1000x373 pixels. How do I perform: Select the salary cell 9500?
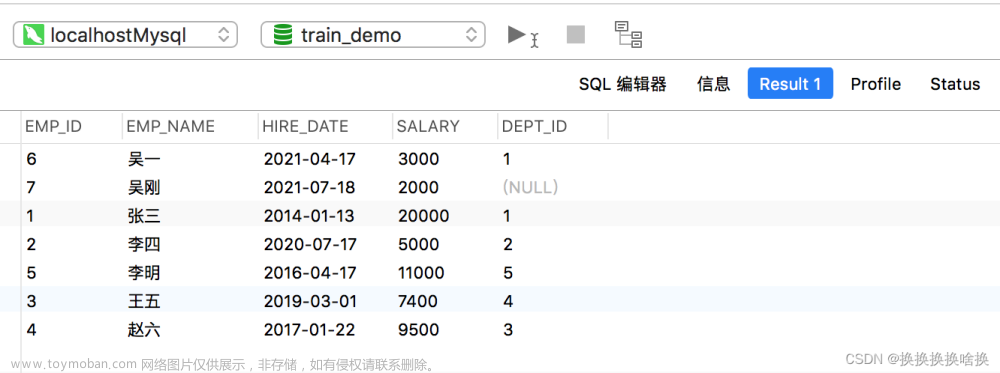[x=418, y=330]
